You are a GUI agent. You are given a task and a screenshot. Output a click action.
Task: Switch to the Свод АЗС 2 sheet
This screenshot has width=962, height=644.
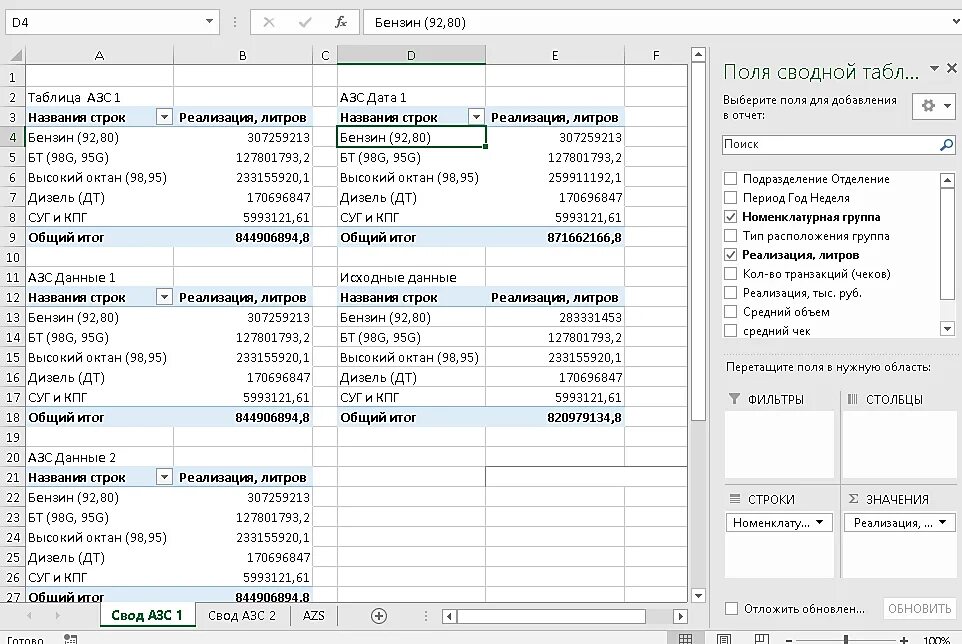(x=241, y=616)
